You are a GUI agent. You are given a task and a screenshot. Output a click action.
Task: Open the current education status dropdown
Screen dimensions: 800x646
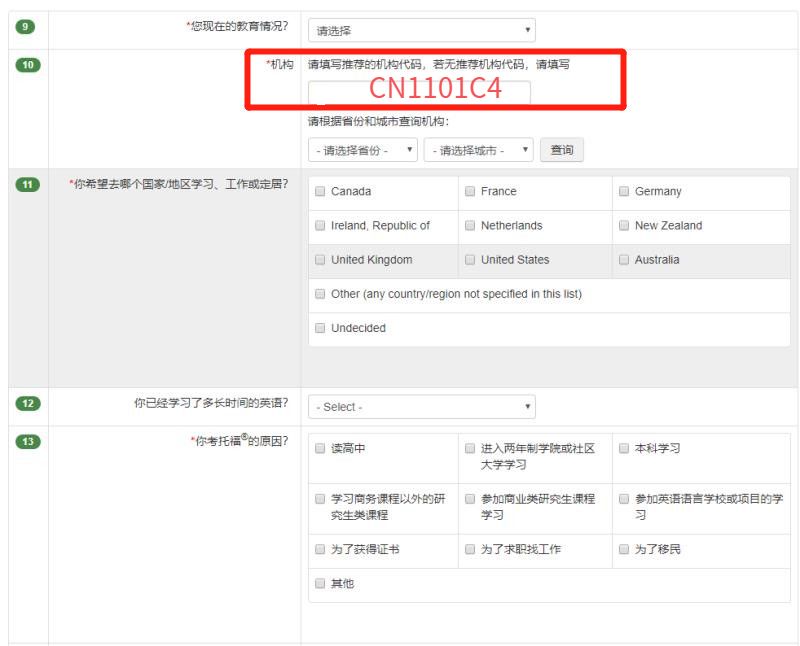pyautogui.click(x=422, y=31)
